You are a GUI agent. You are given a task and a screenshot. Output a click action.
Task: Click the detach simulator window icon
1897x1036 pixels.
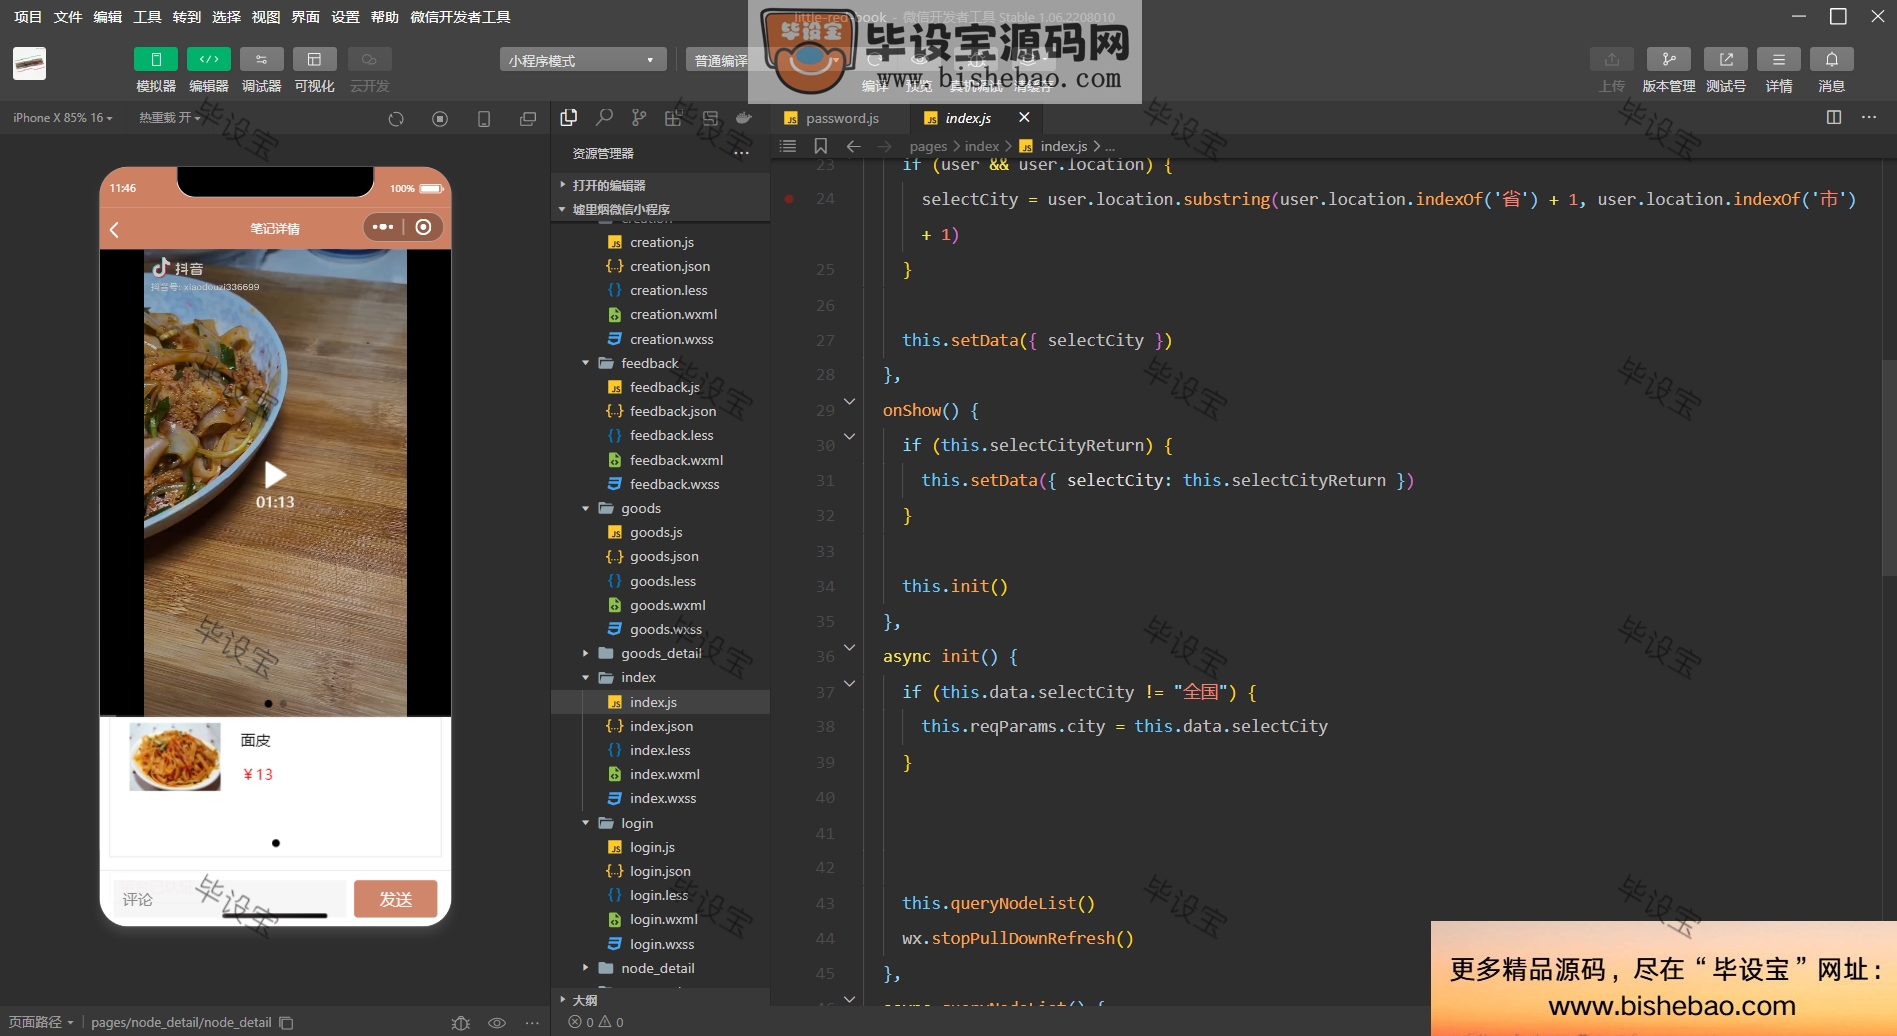pyautogui.click(x=528, y=119)
